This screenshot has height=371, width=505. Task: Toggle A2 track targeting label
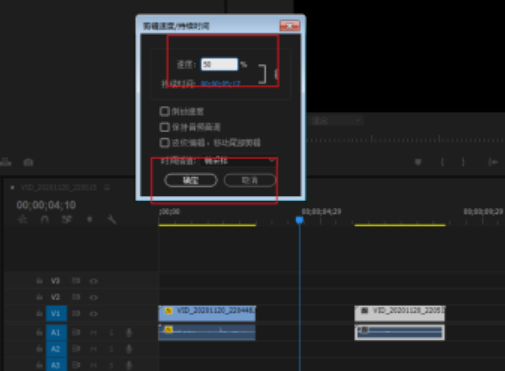click(x=56, y=349)
